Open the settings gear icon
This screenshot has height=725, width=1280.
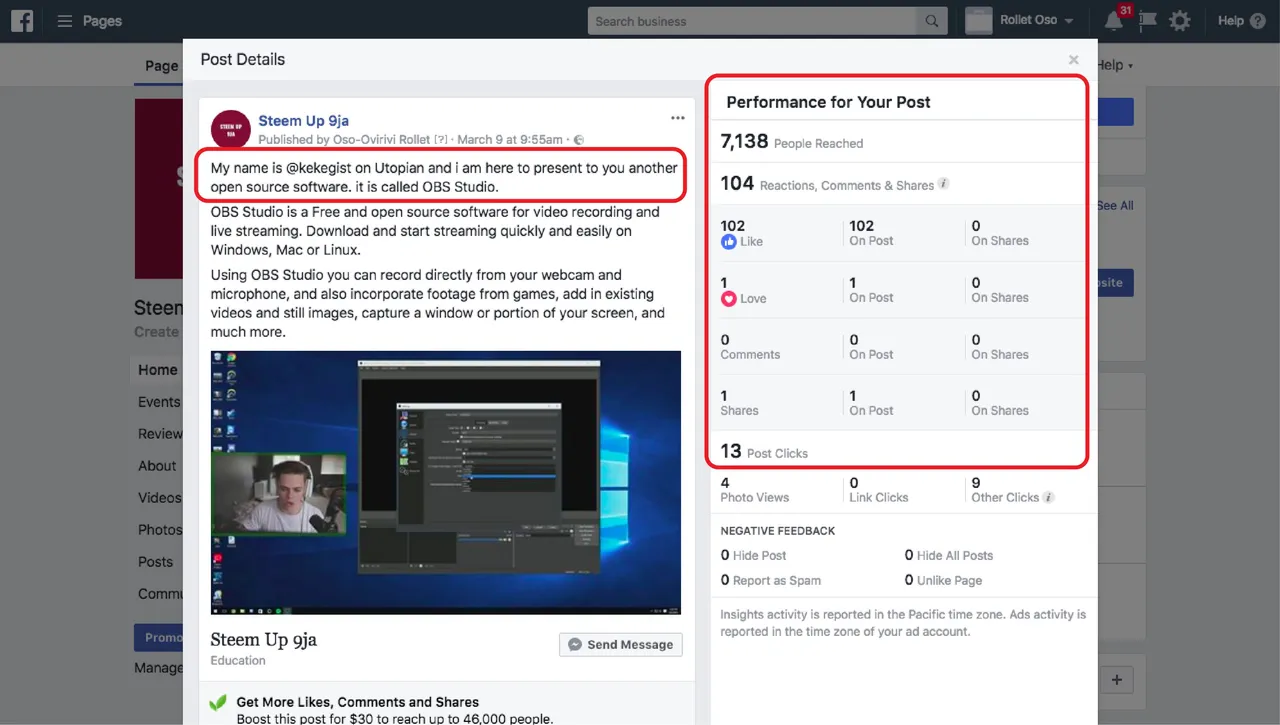[1180, 21]
